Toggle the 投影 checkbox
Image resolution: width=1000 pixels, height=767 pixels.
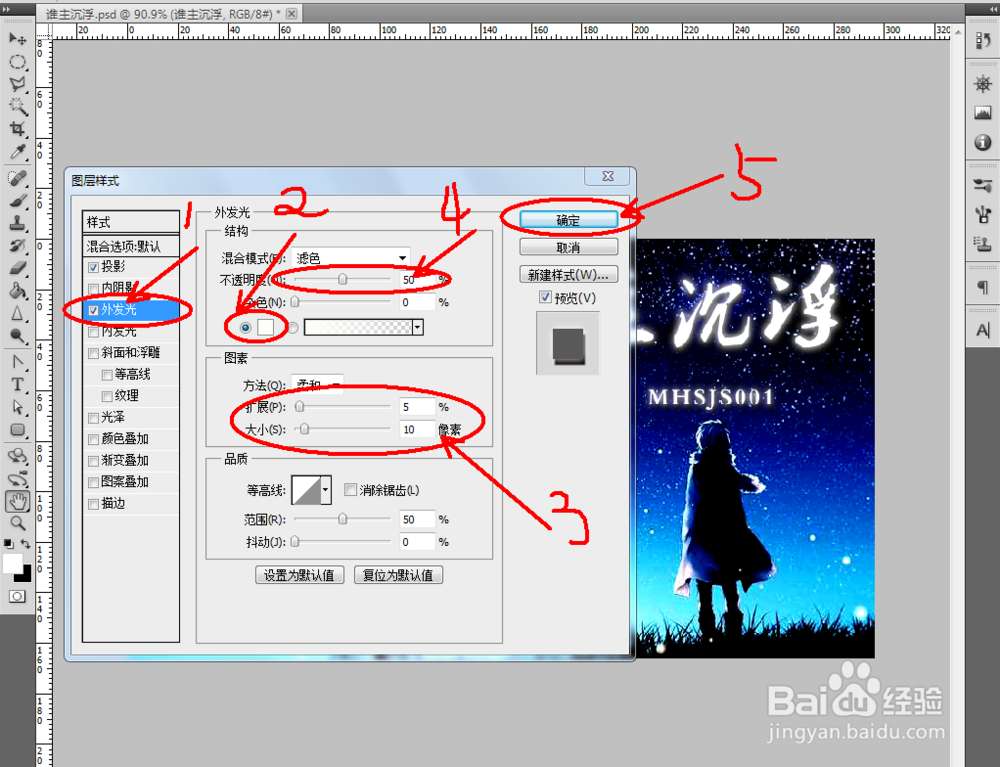point(93,267)
